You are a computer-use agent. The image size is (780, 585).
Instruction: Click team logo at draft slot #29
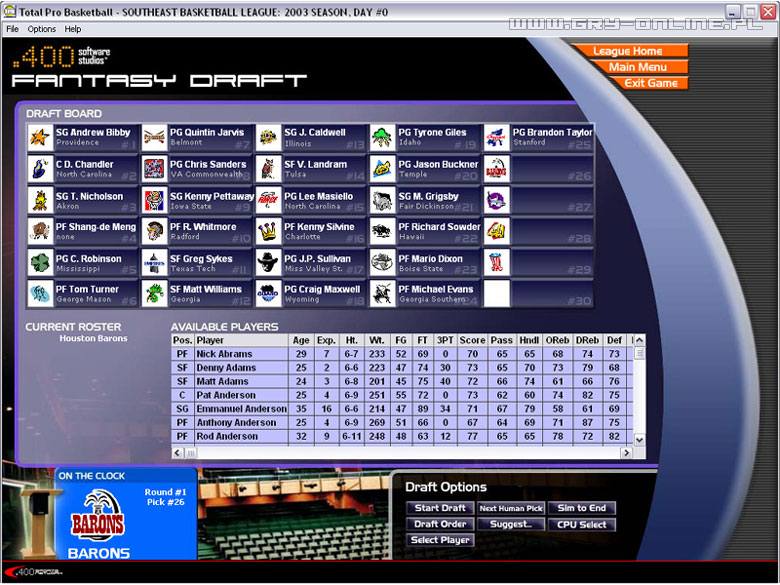(497, 263)
